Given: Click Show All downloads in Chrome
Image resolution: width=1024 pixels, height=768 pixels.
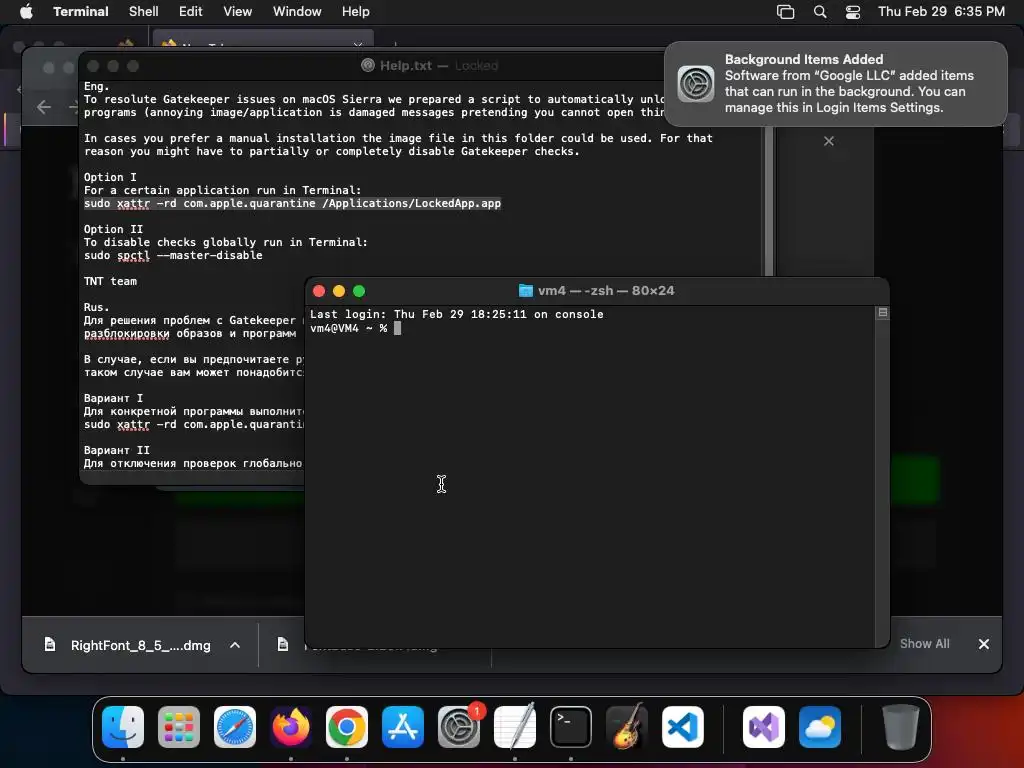Looking at the screenshot, I should pyautogui.click(x=925, y=644).
